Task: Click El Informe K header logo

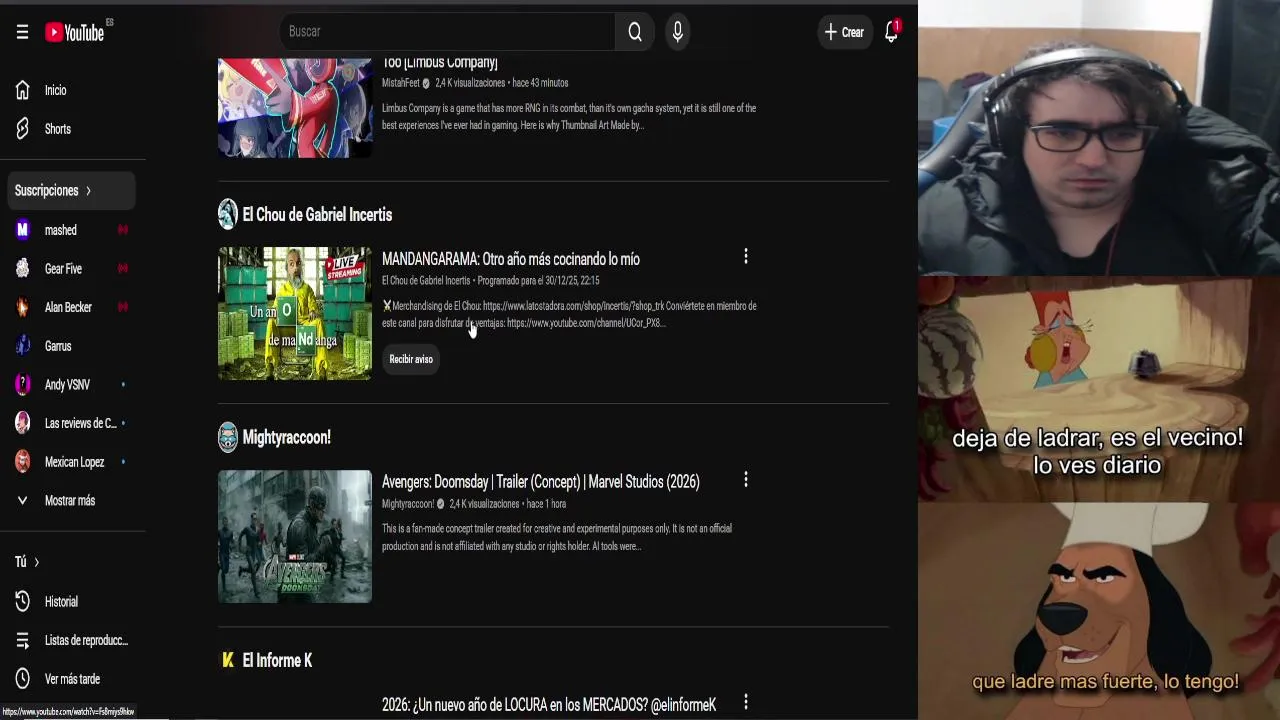Action: click(228, 660)
